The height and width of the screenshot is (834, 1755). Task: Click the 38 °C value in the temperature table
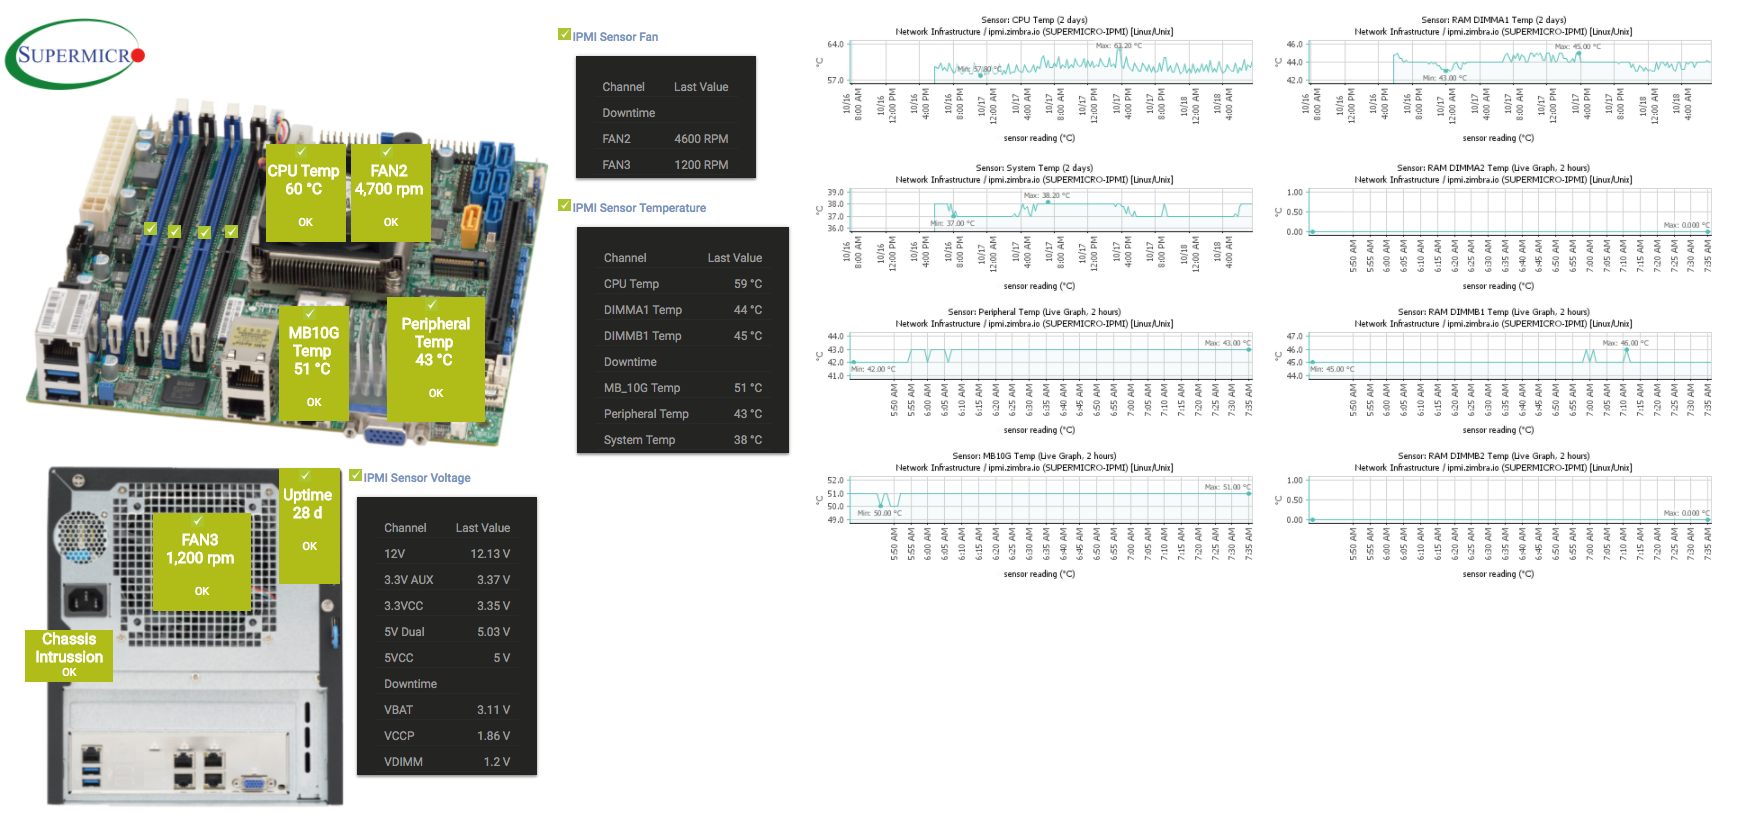point(748,440)
